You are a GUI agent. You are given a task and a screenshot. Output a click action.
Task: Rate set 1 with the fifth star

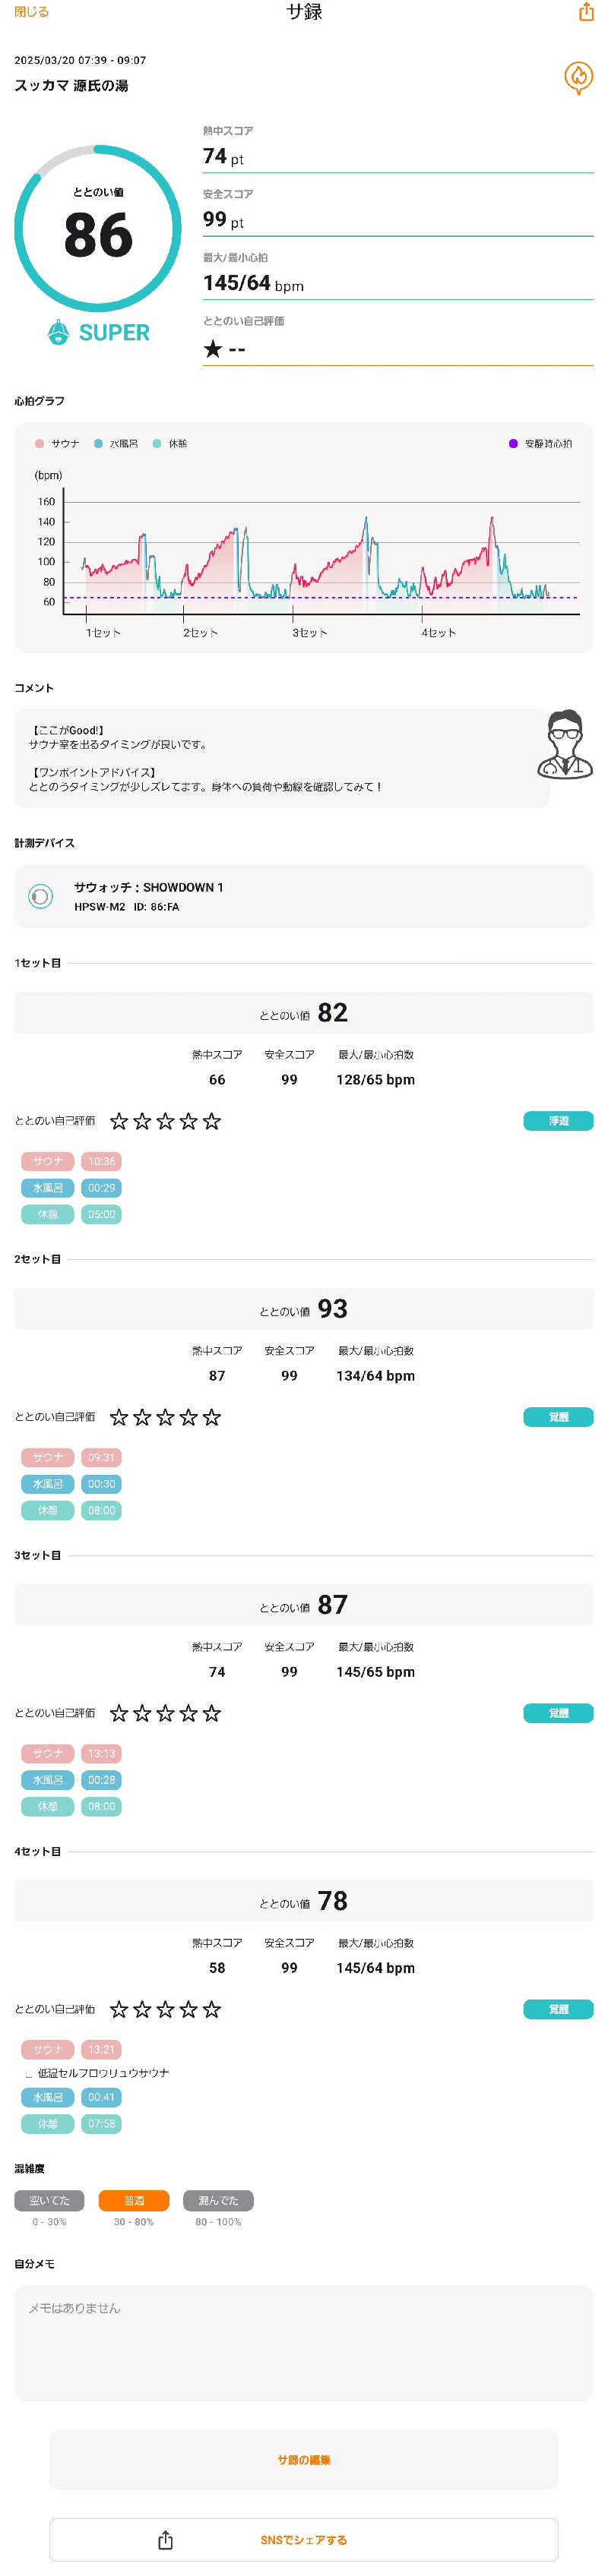212,1121
